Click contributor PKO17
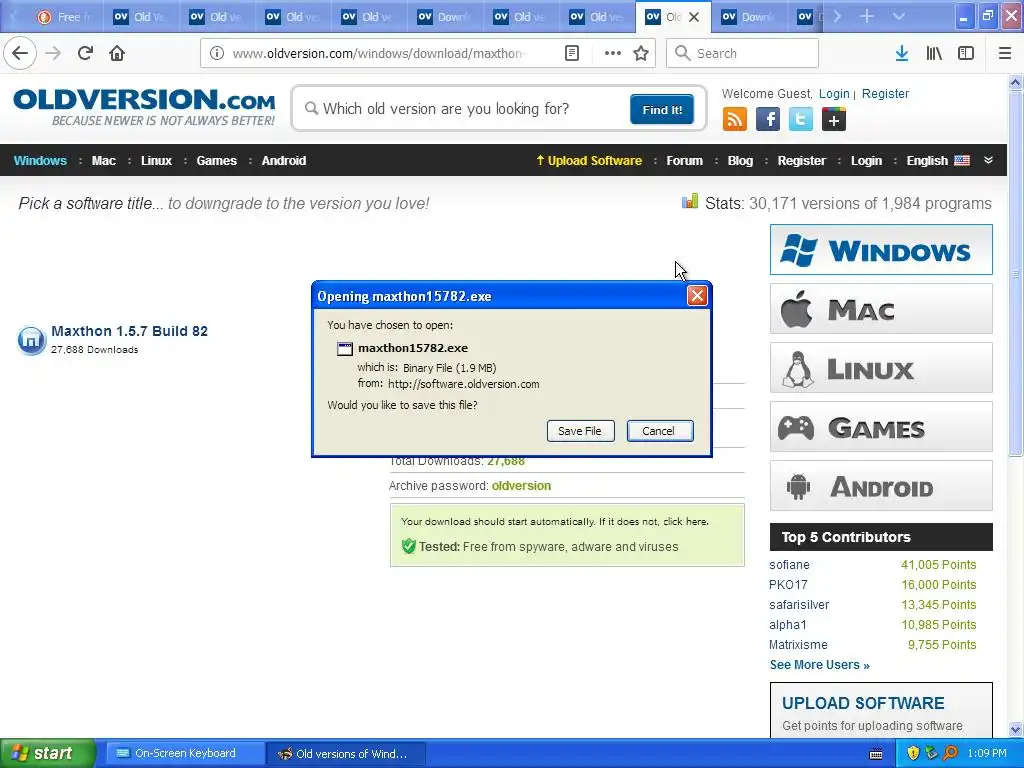Viewport: 1024px width, 768px height. [x=788, y=584]
